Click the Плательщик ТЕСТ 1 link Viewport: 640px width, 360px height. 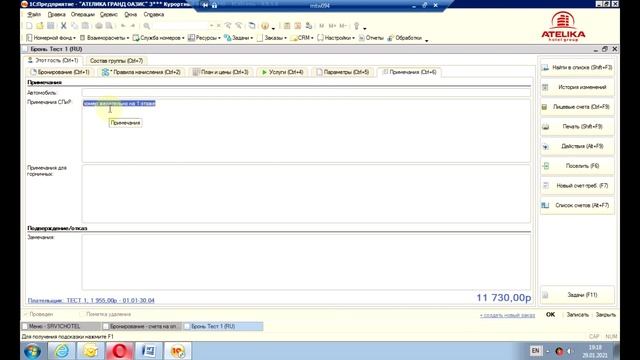tap(91, 300)
